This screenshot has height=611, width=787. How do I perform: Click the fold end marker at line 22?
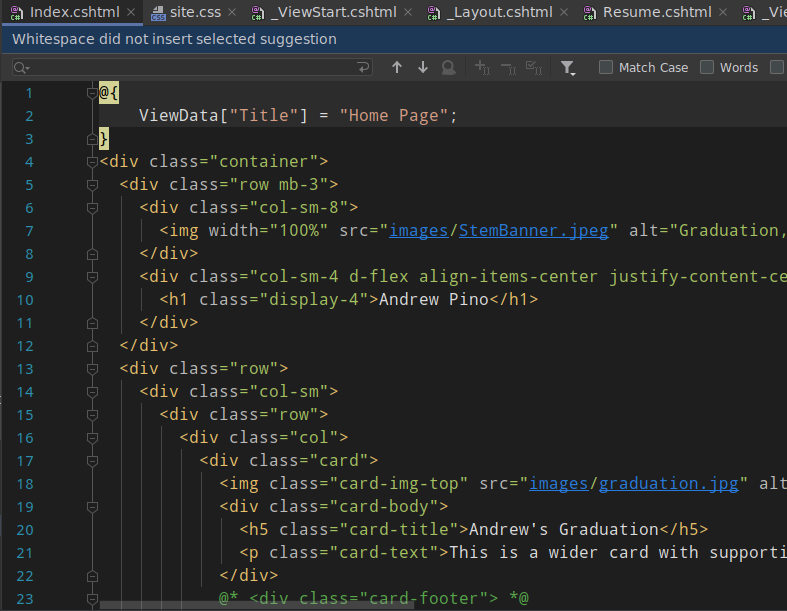pos(92,576)
